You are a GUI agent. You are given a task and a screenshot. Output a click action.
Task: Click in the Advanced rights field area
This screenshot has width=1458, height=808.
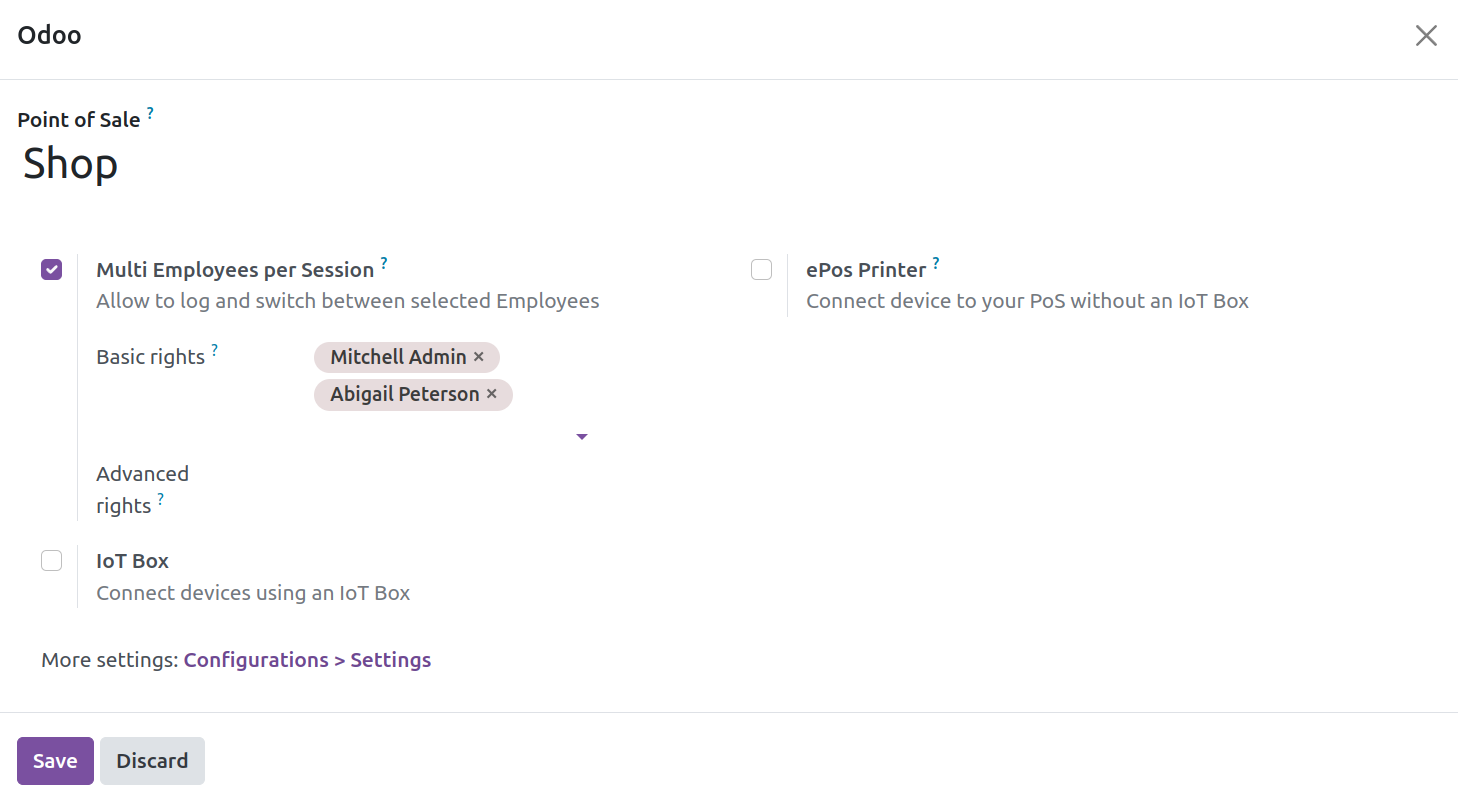coord(450,489)
